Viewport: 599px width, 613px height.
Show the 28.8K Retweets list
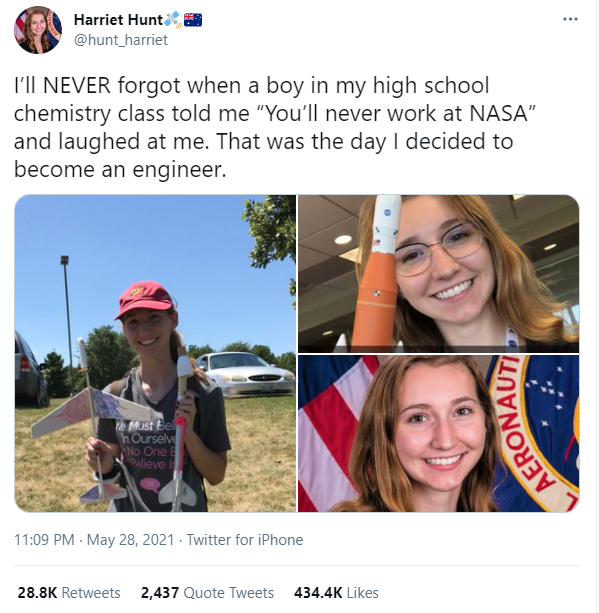tap(69, 593)
